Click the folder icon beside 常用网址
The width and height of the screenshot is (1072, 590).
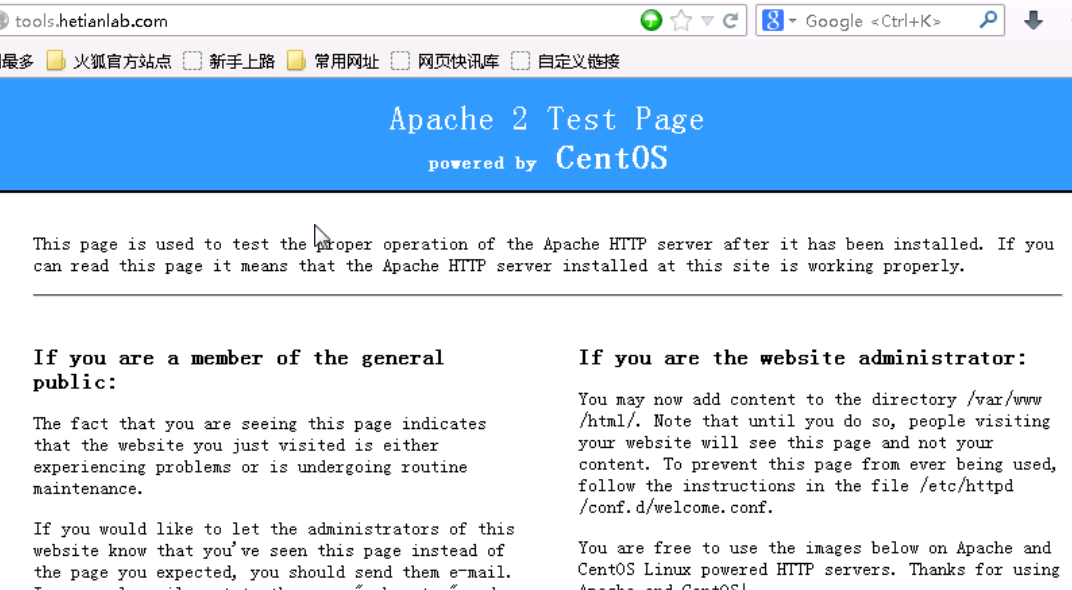(296, 62)
